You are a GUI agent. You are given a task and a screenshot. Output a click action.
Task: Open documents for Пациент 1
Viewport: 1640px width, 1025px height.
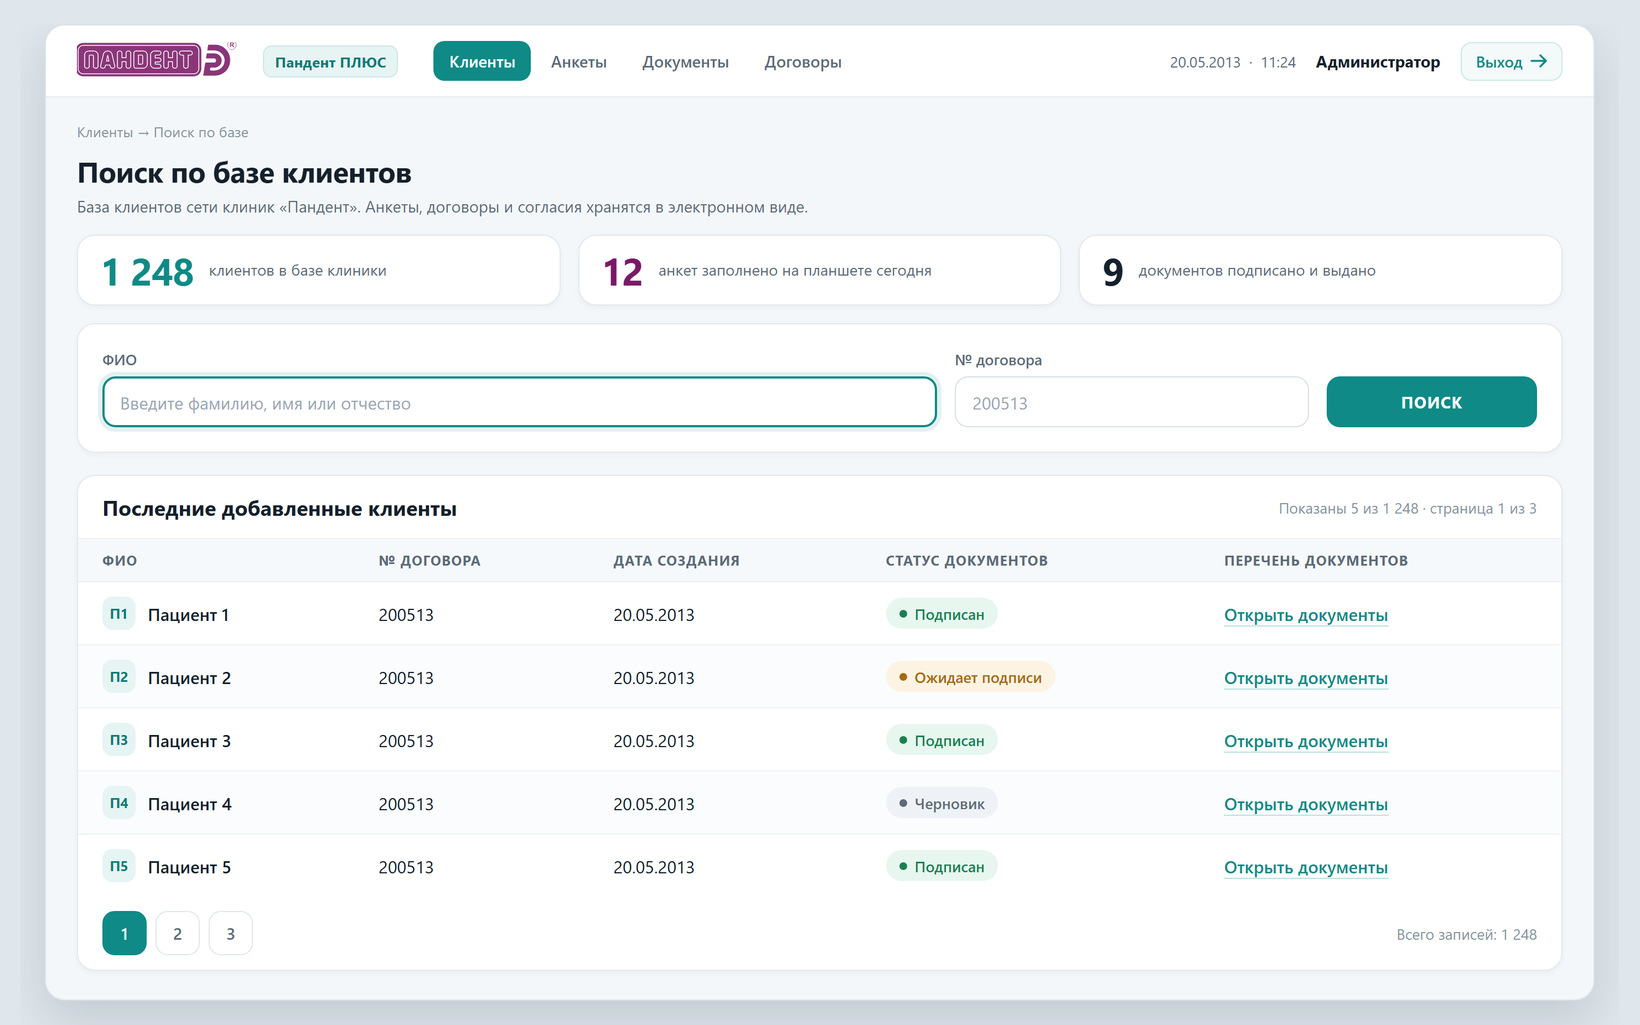(1305, 615)
